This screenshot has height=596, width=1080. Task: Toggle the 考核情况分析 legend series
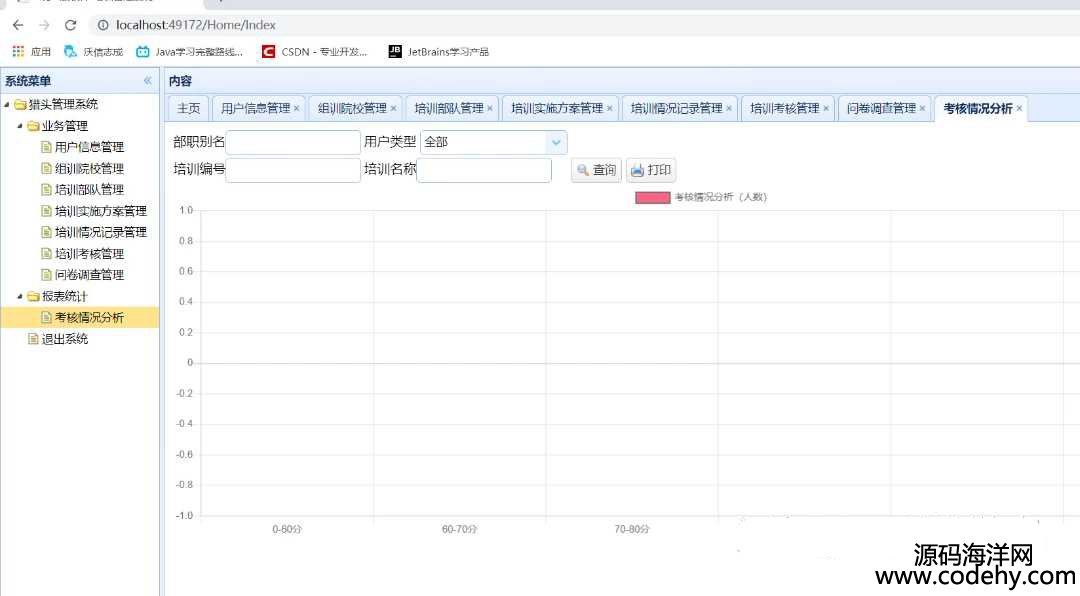click(652, 197)
